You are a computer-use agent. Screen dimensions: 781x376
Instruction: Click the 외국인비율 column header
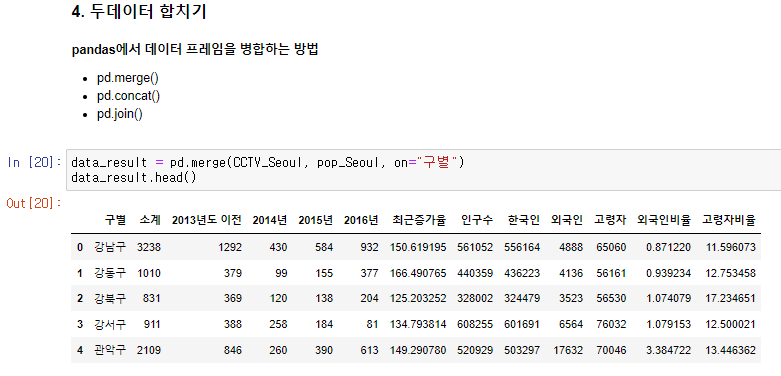(x=664, y=220)
